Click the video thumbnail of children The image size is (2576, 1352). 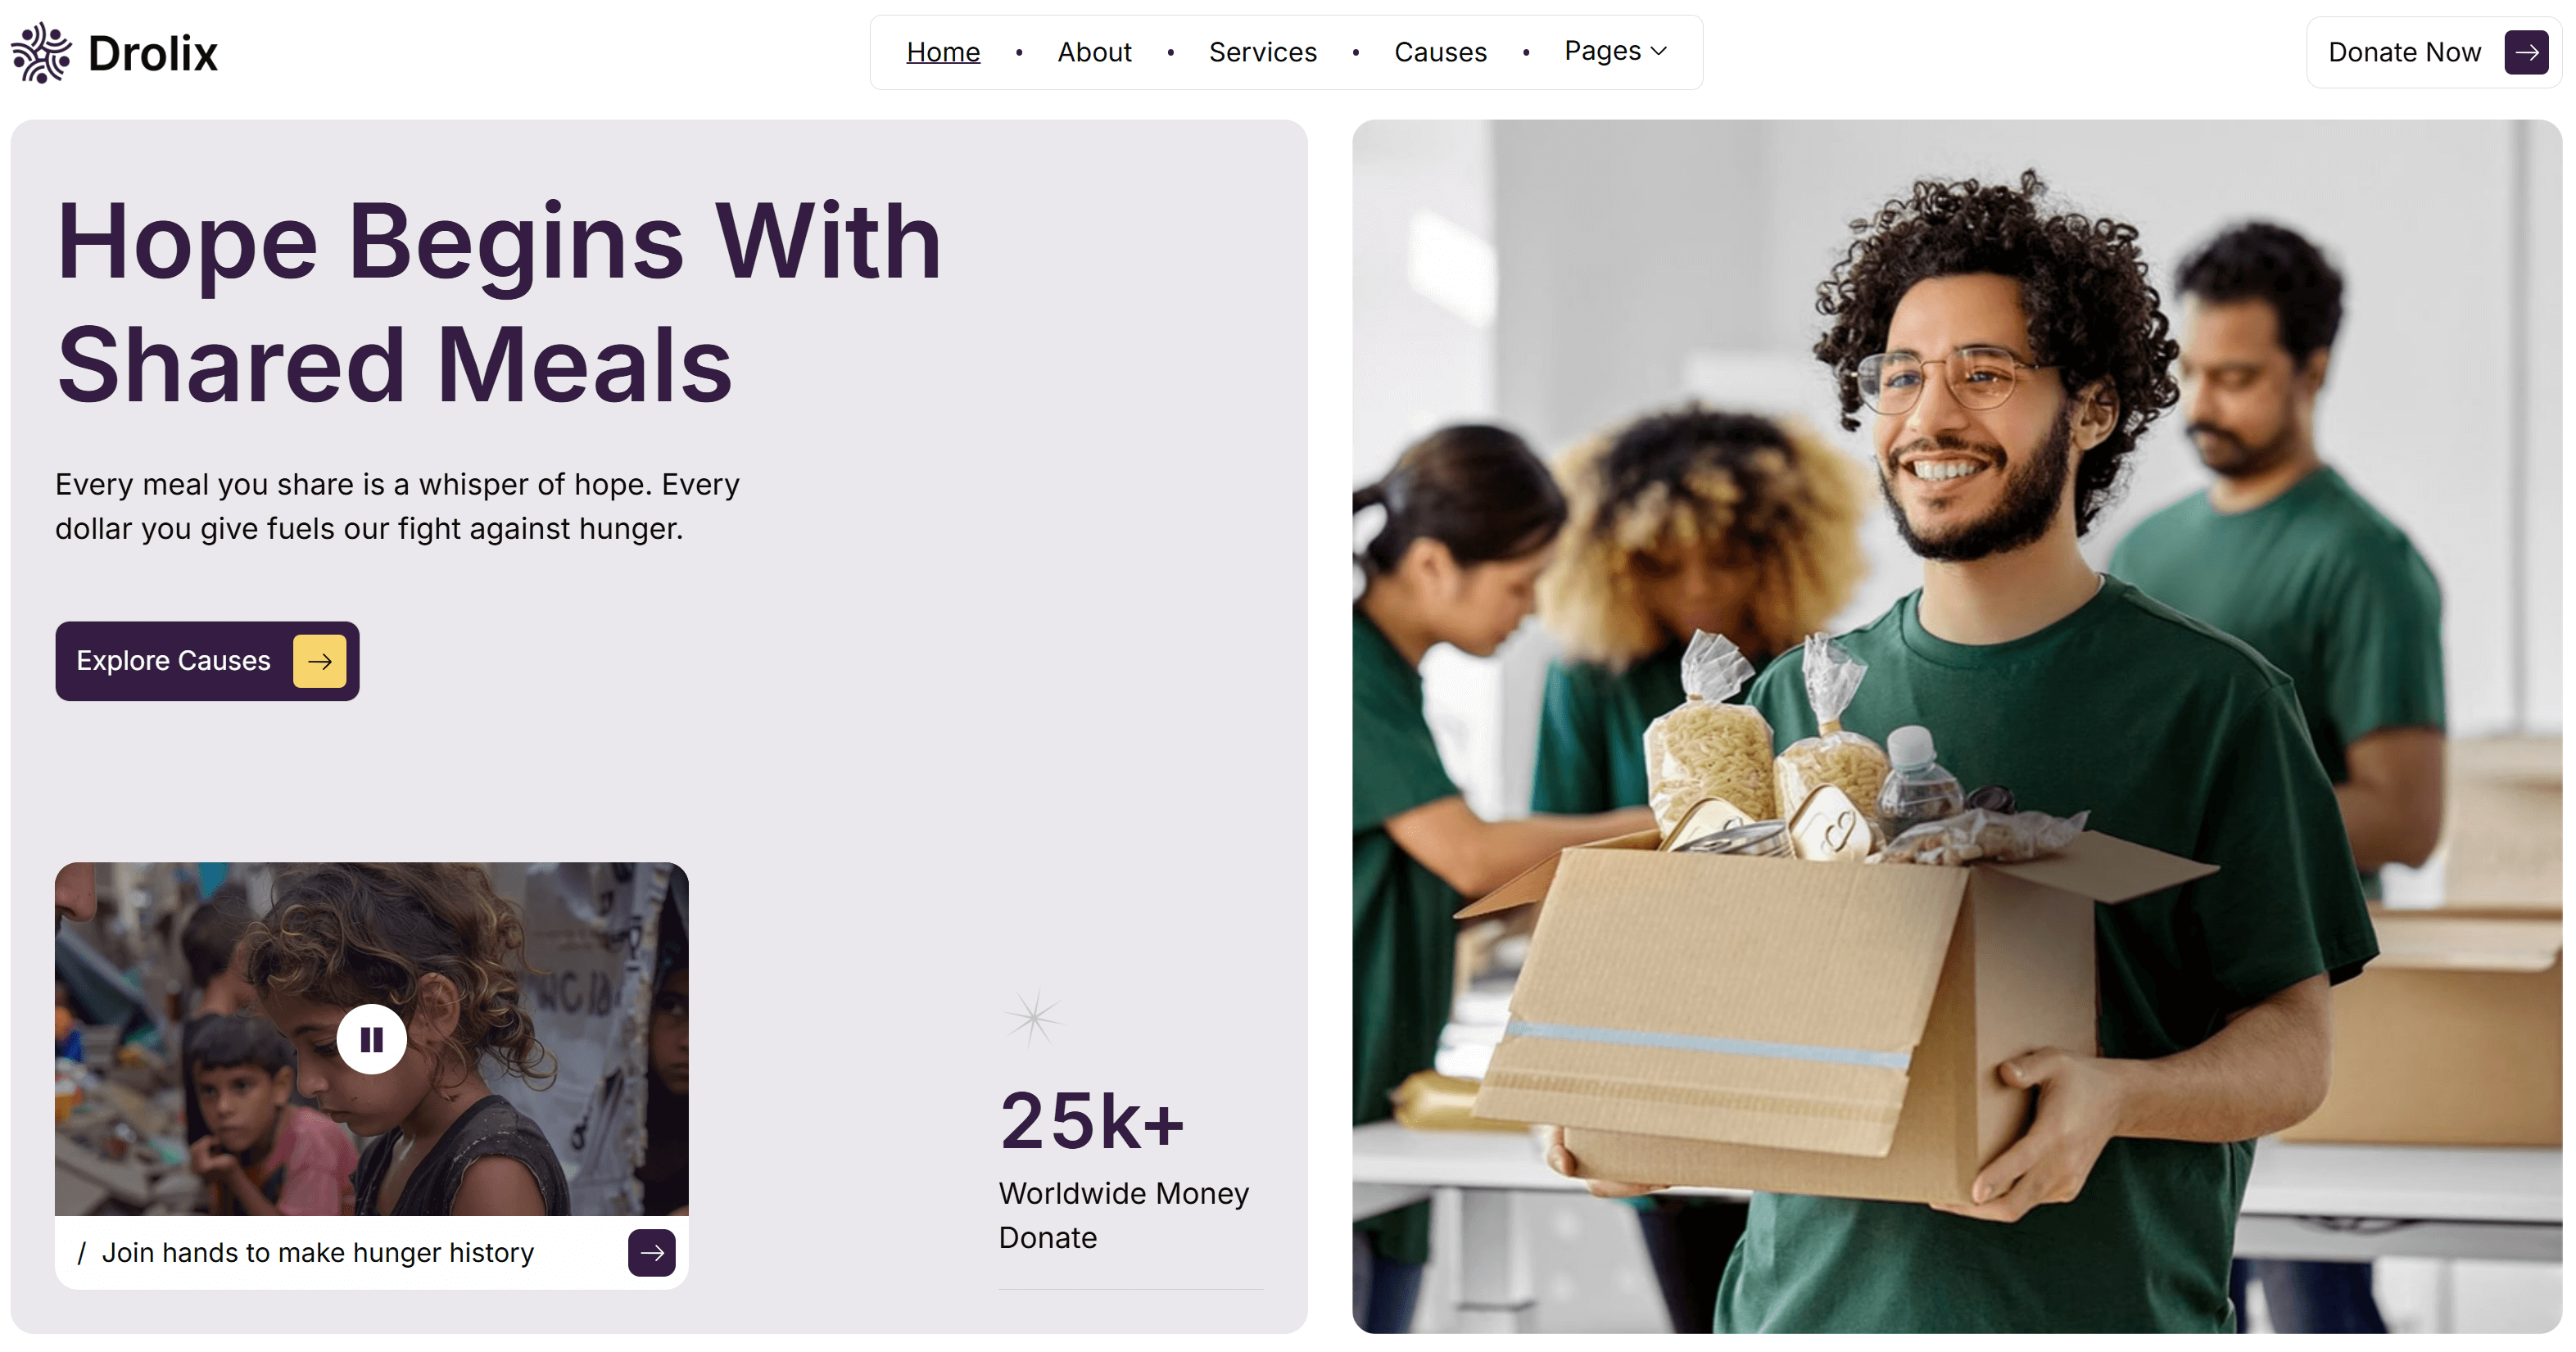pyautogui.click(x=371, y=1039)
